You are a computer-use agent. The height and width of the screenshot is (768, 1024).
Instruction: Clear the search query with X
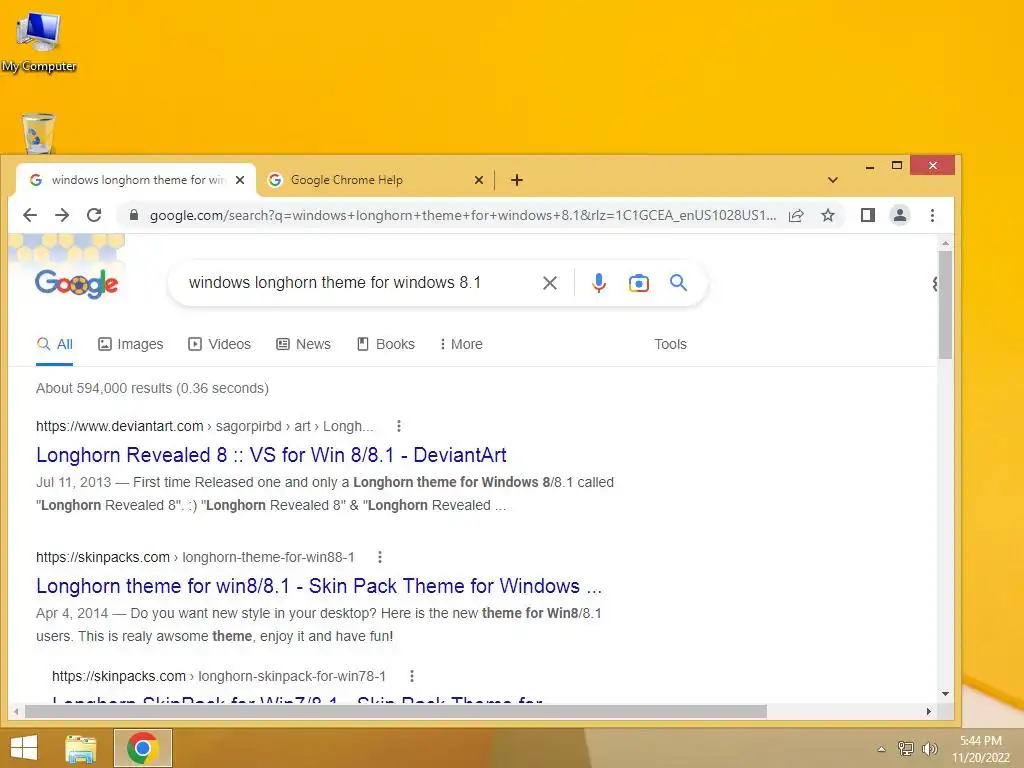click(x=550, y=283)
